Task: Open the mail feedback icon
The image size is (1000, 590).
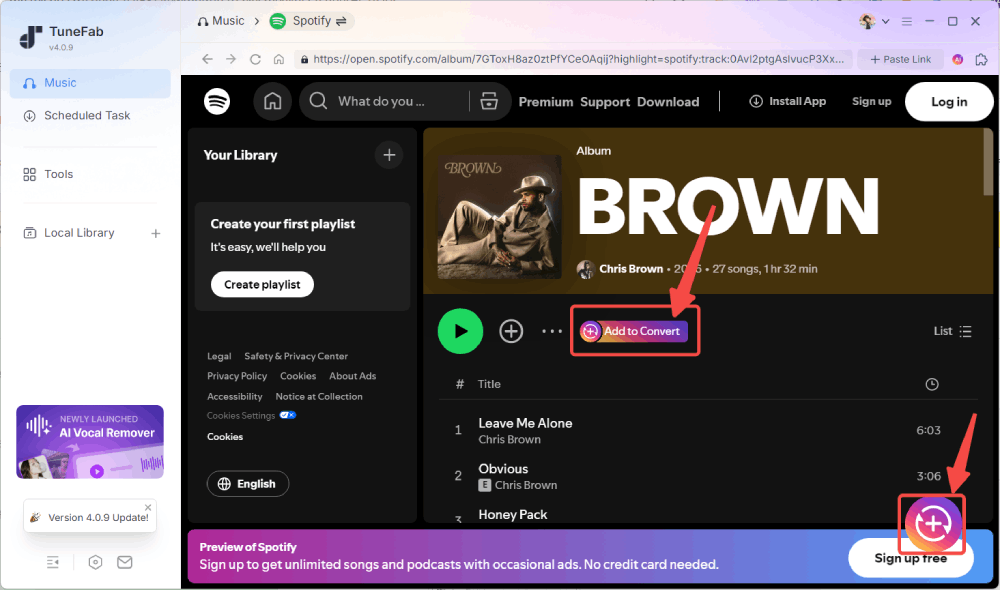Action: [125, 562]
